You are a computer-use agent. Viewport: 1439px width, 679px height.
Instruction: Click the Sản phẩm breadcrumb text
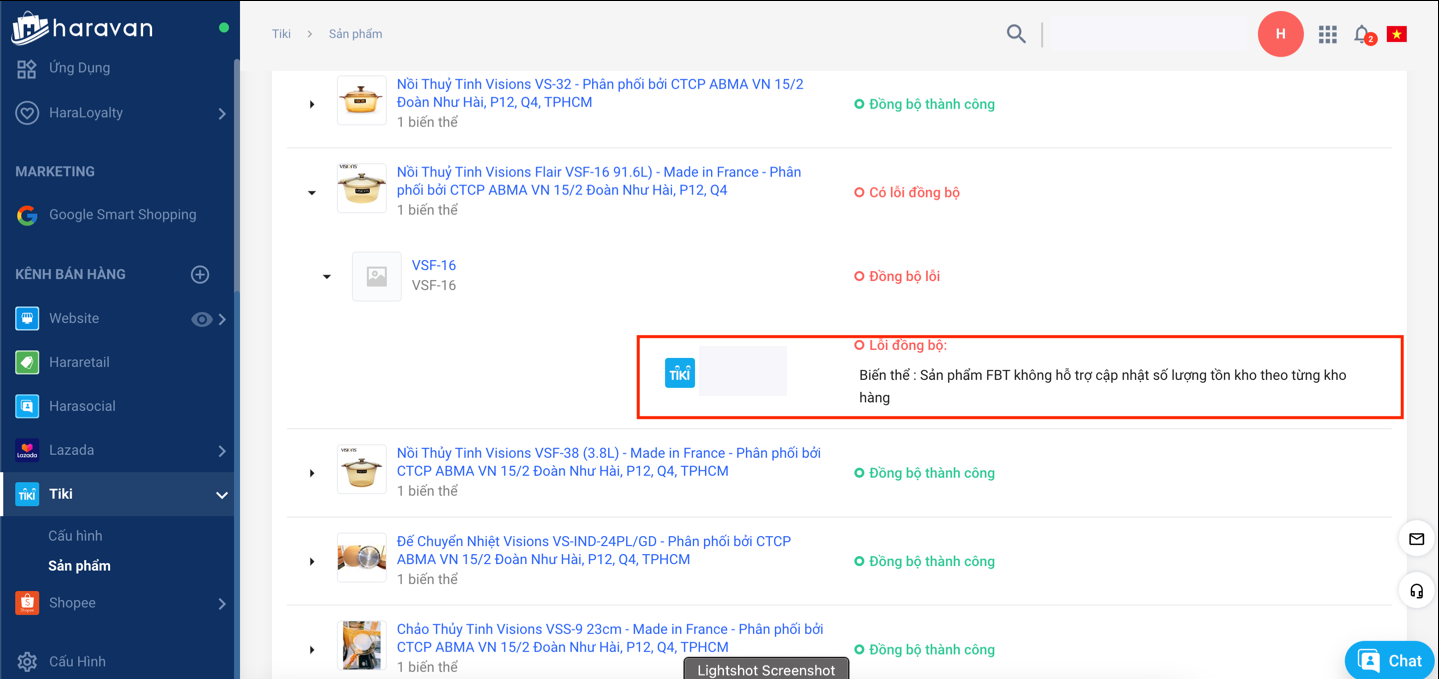355,34
